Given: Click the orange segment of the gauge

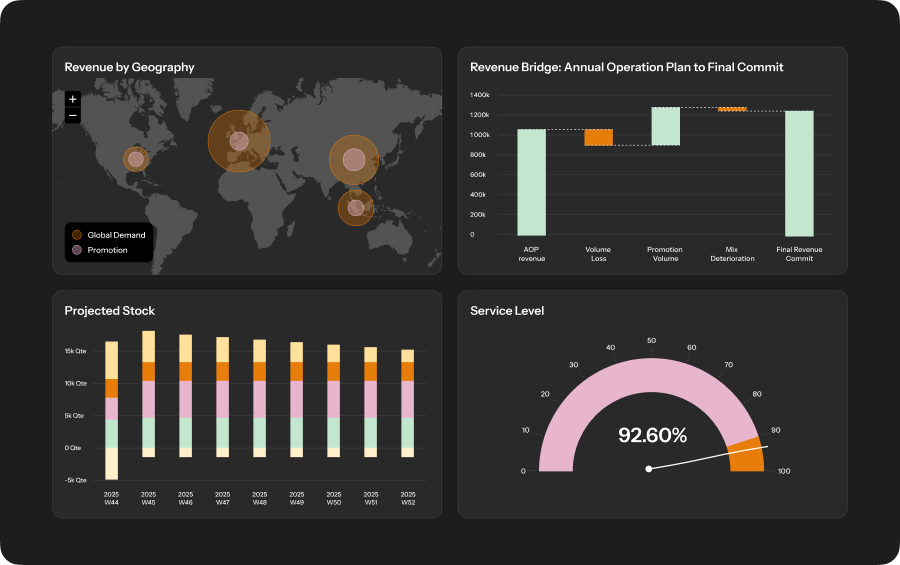Looking at the screenshot, I should 744,454.
